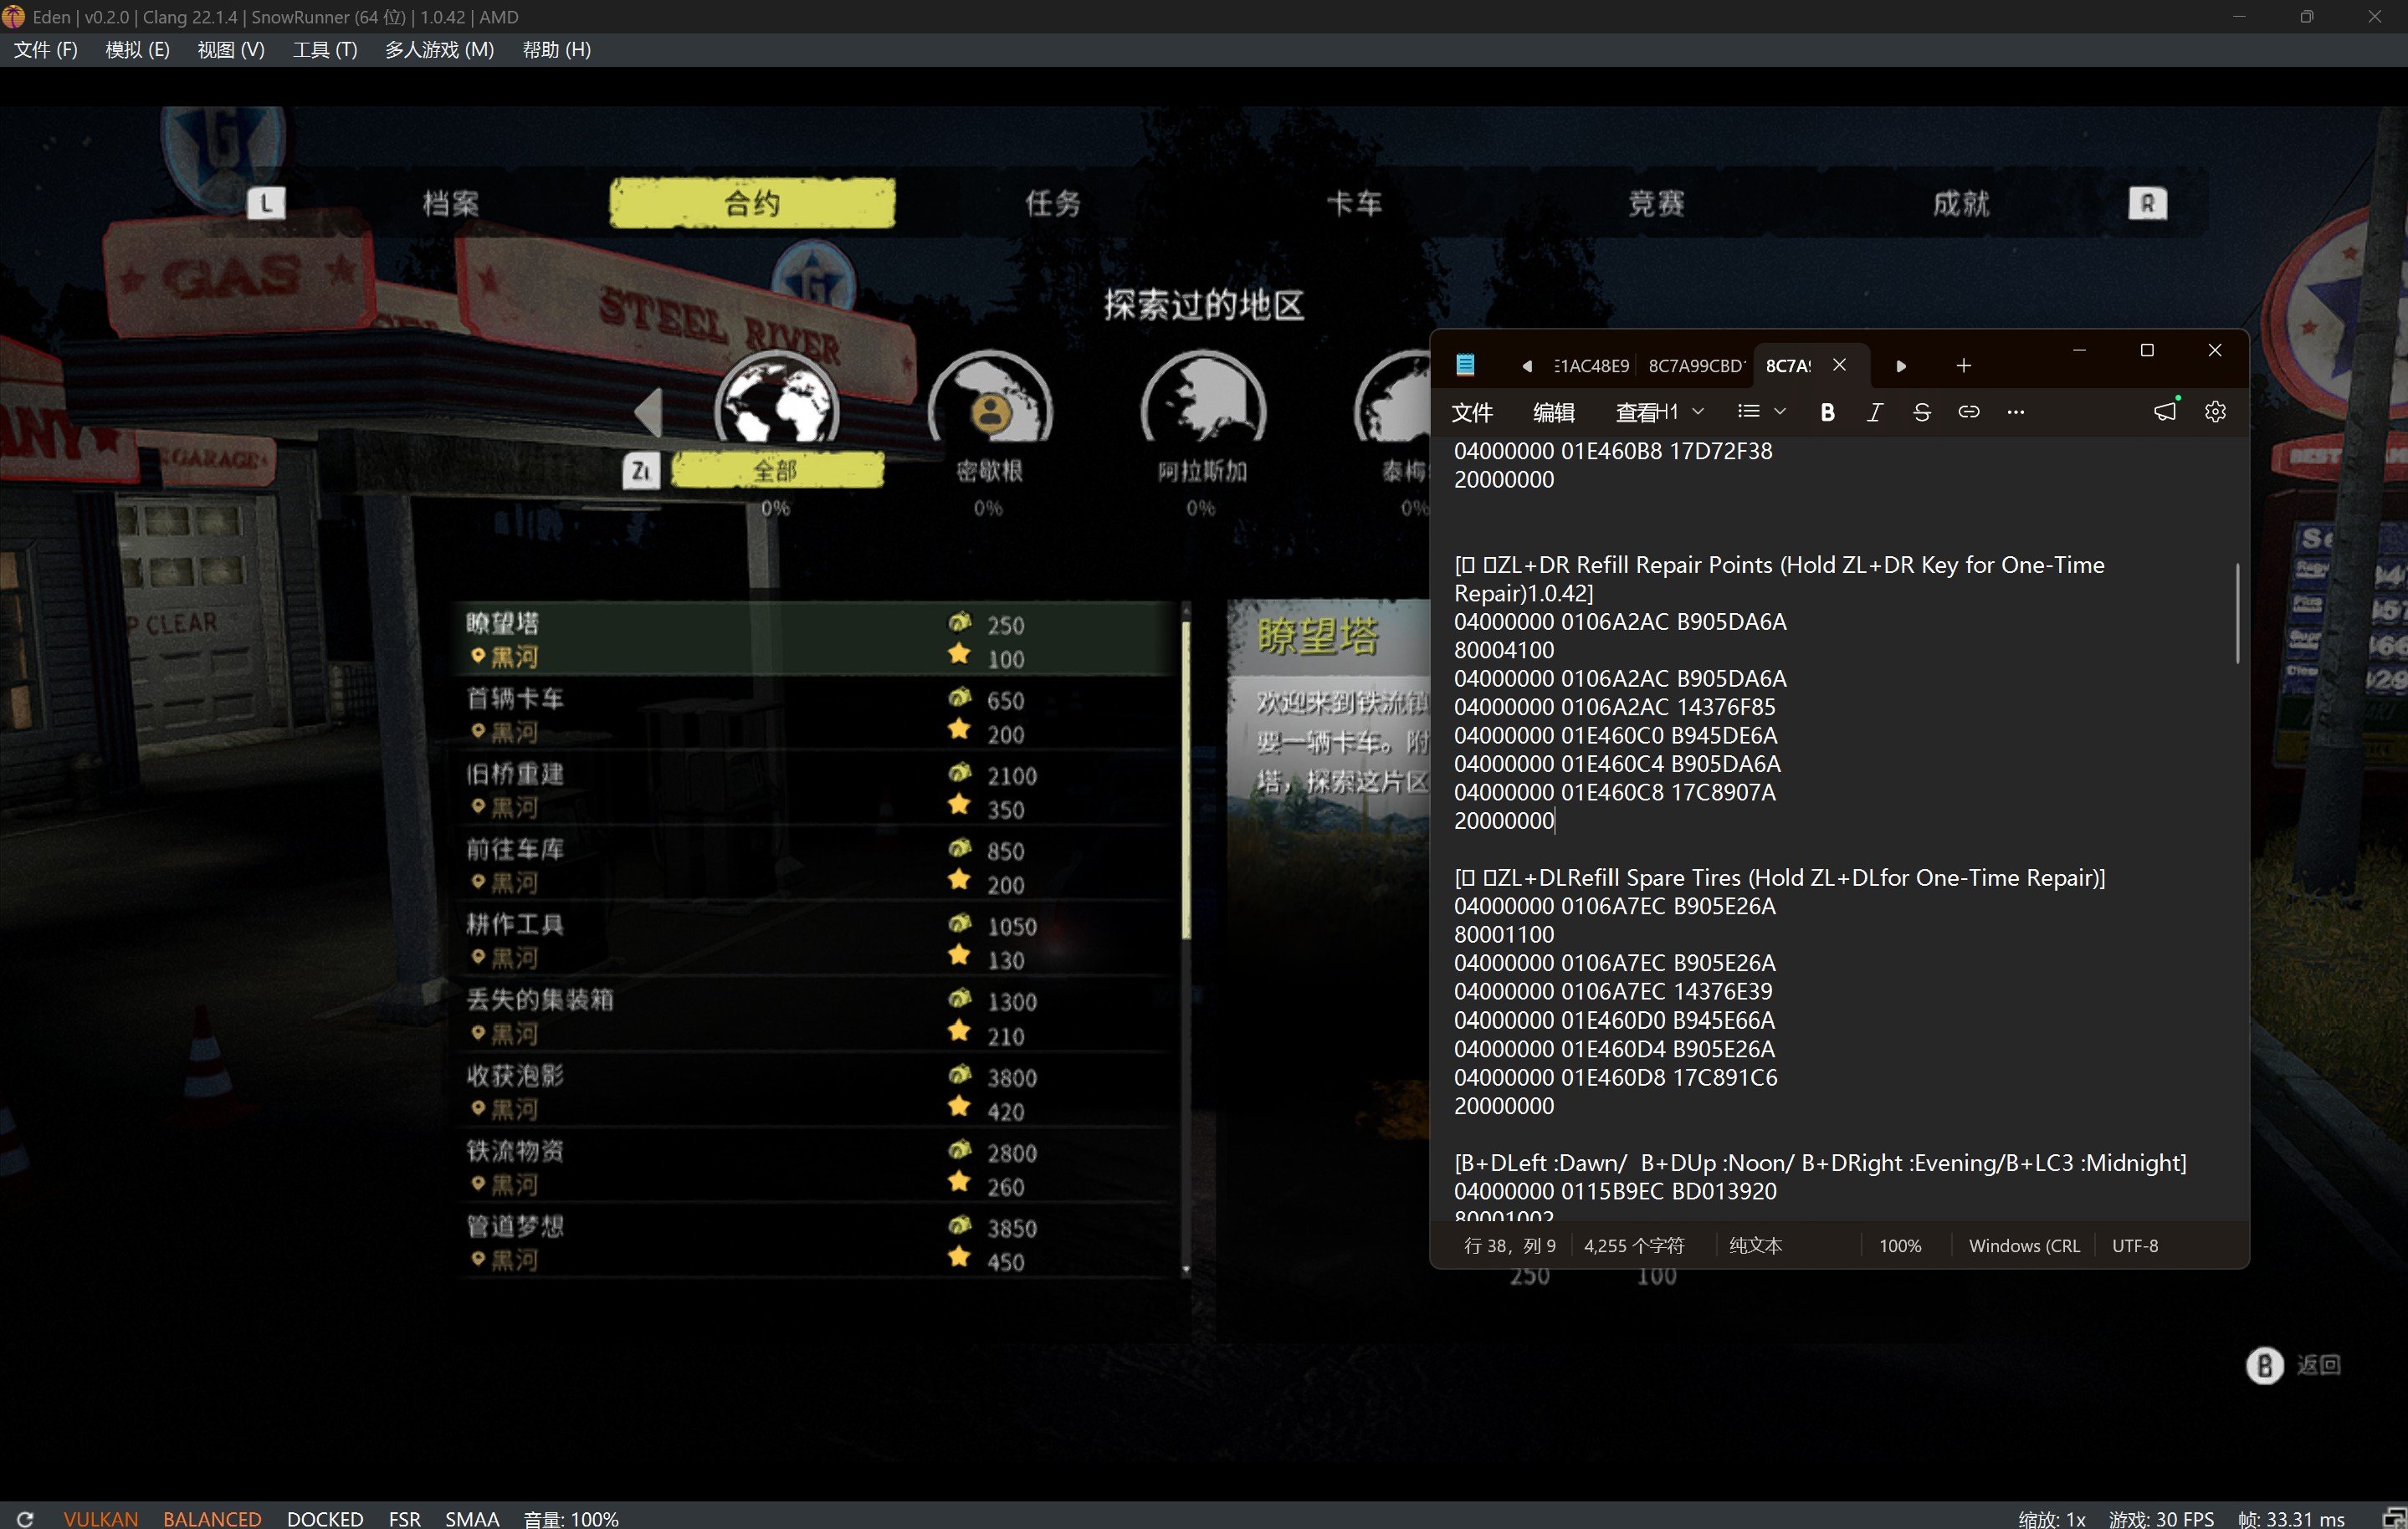Close the active 8C7A Notepad tab
This screenshot has width=2408, height=1529.
point(1839,365)
